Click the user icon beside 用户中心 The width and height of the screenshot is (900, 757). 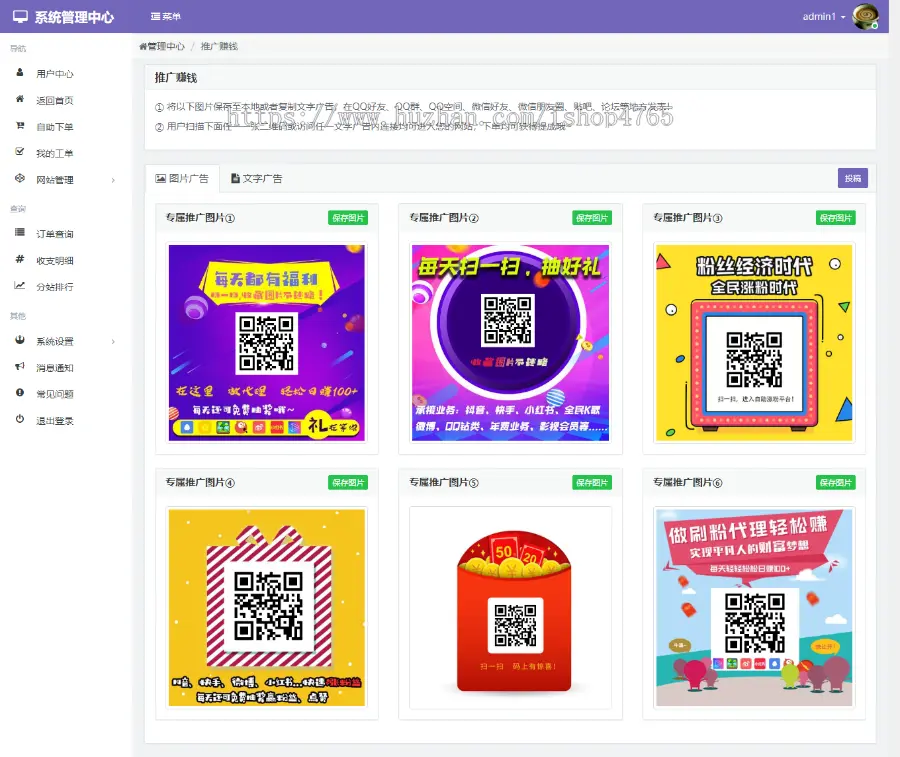point(20,73)
